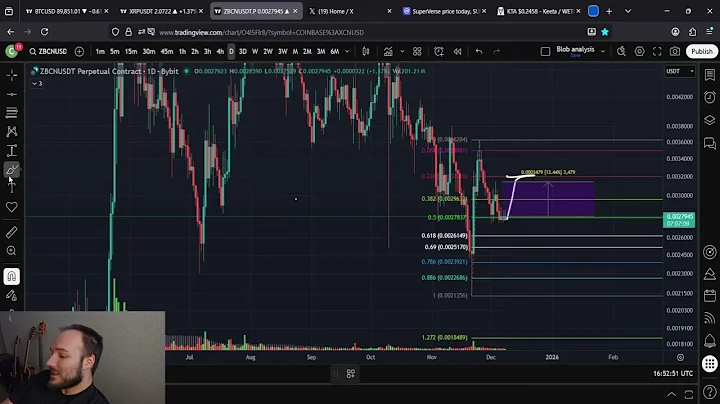This screenshot has width=720, height=404.
Task: Toggle stay in drawing mode pencil-lock
Action: point(12,295)
